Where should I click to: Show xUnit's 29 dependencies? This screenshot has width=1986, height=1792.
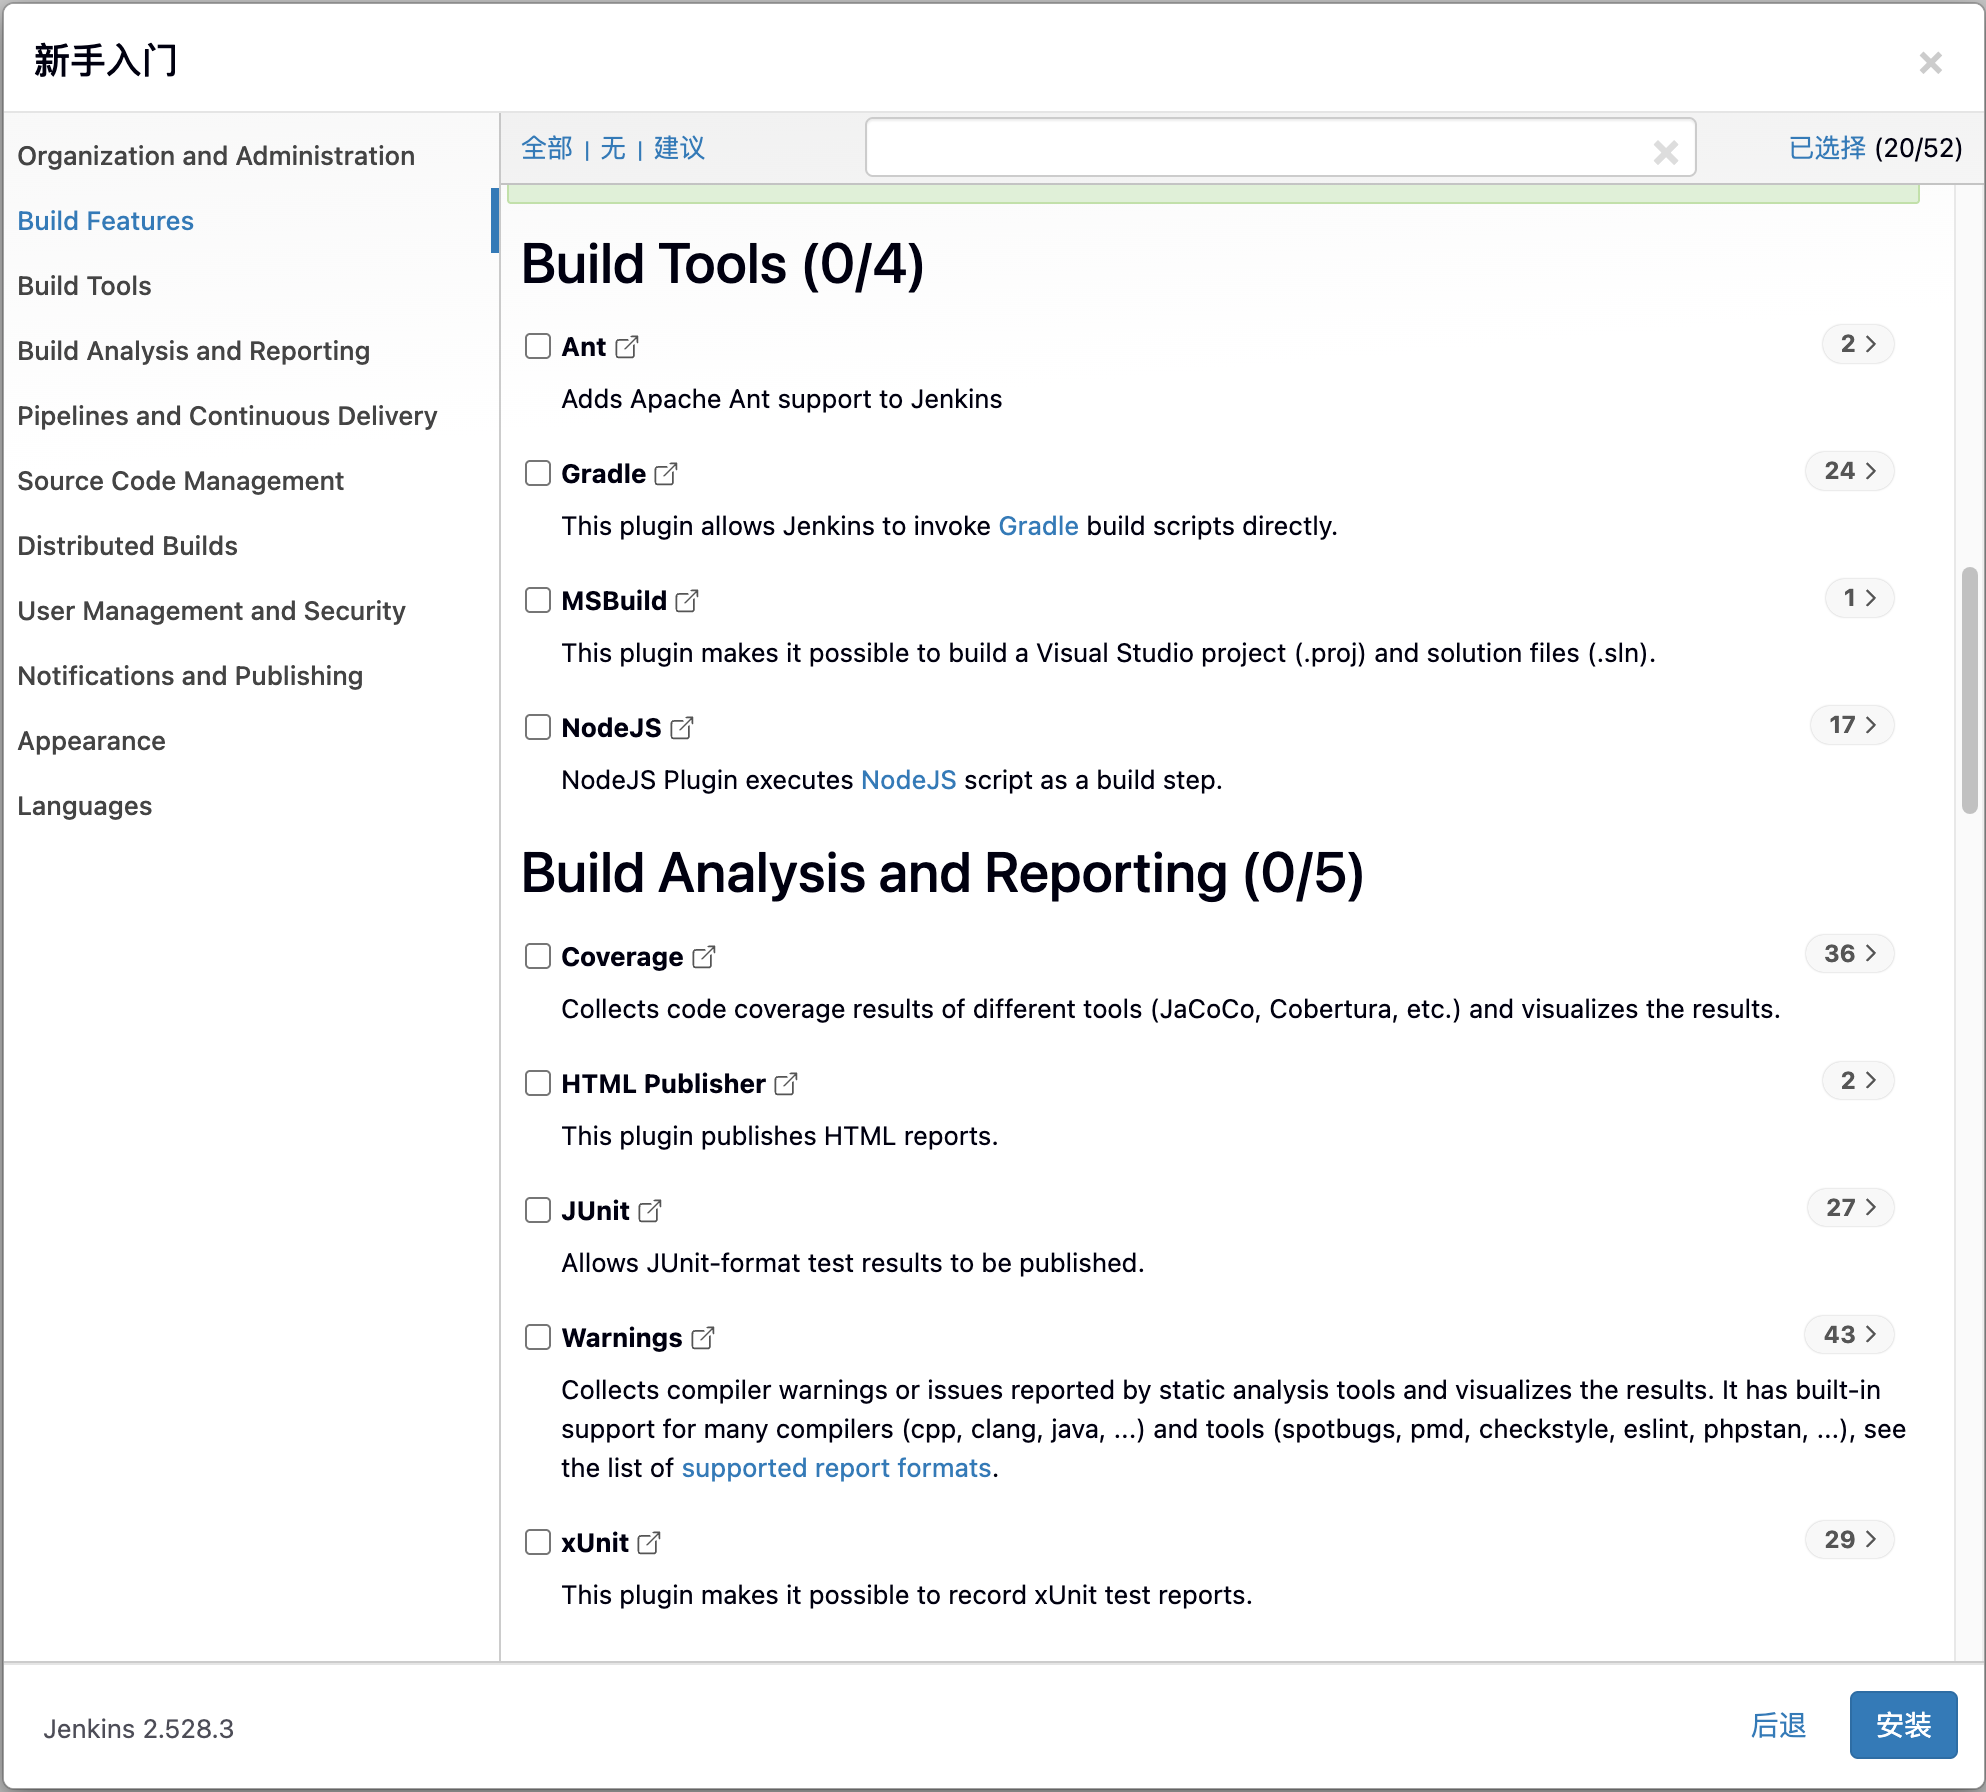(x=1849, y=1540)
